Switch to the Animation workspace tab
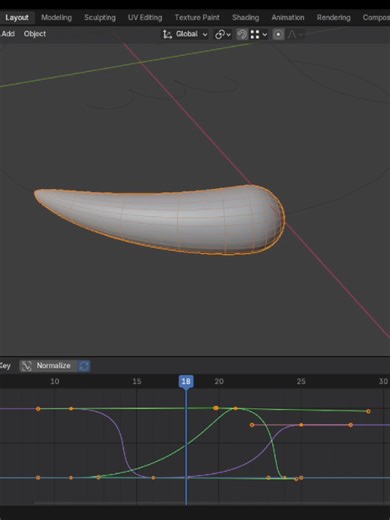 point(288,17)
